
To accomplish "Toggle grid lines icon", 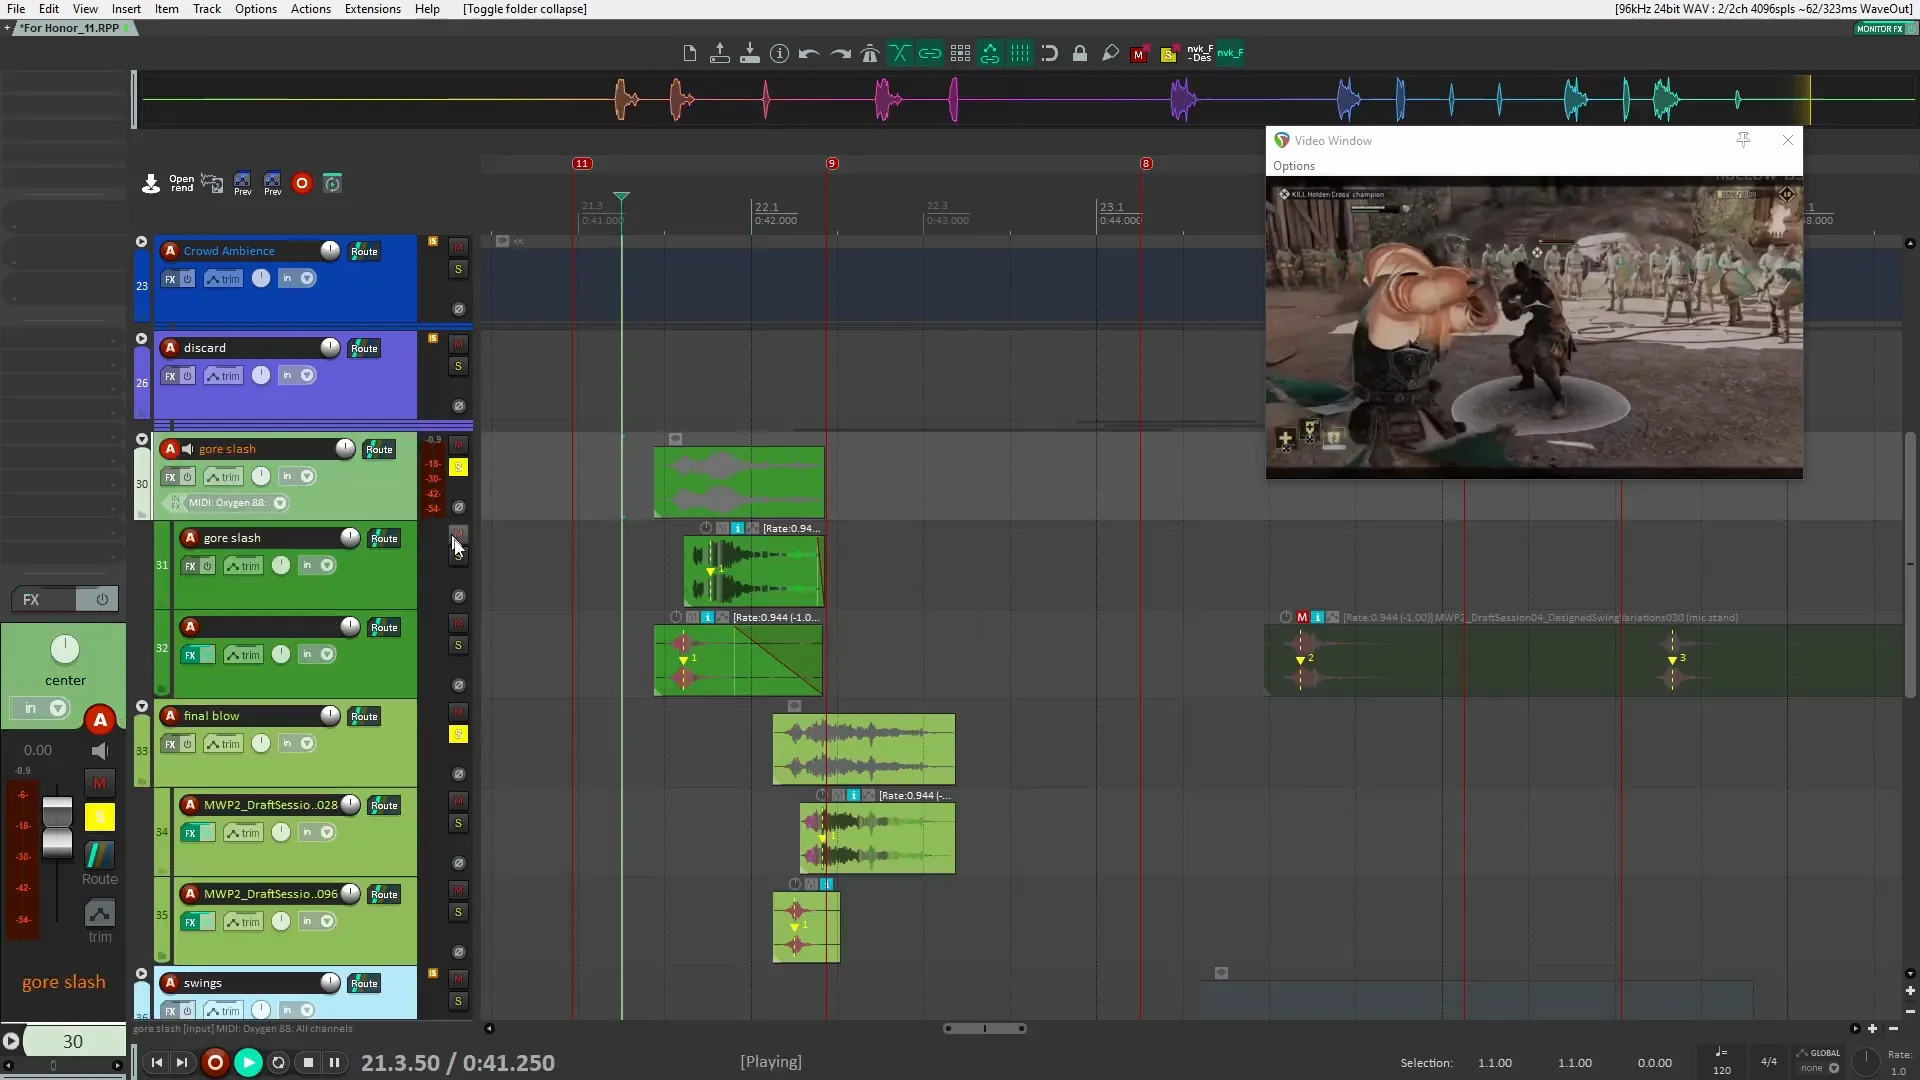I will point(1020,54).
